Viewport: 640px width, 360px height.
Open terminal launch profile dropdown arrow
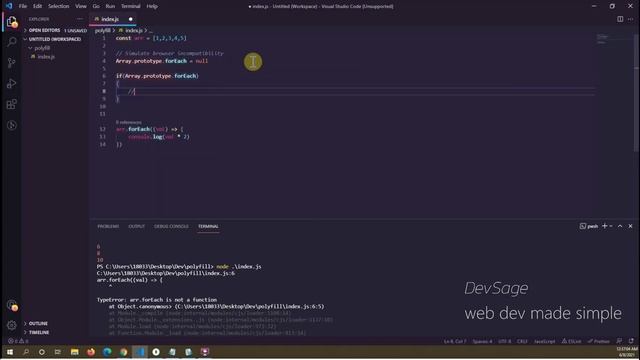pos(611,226)
